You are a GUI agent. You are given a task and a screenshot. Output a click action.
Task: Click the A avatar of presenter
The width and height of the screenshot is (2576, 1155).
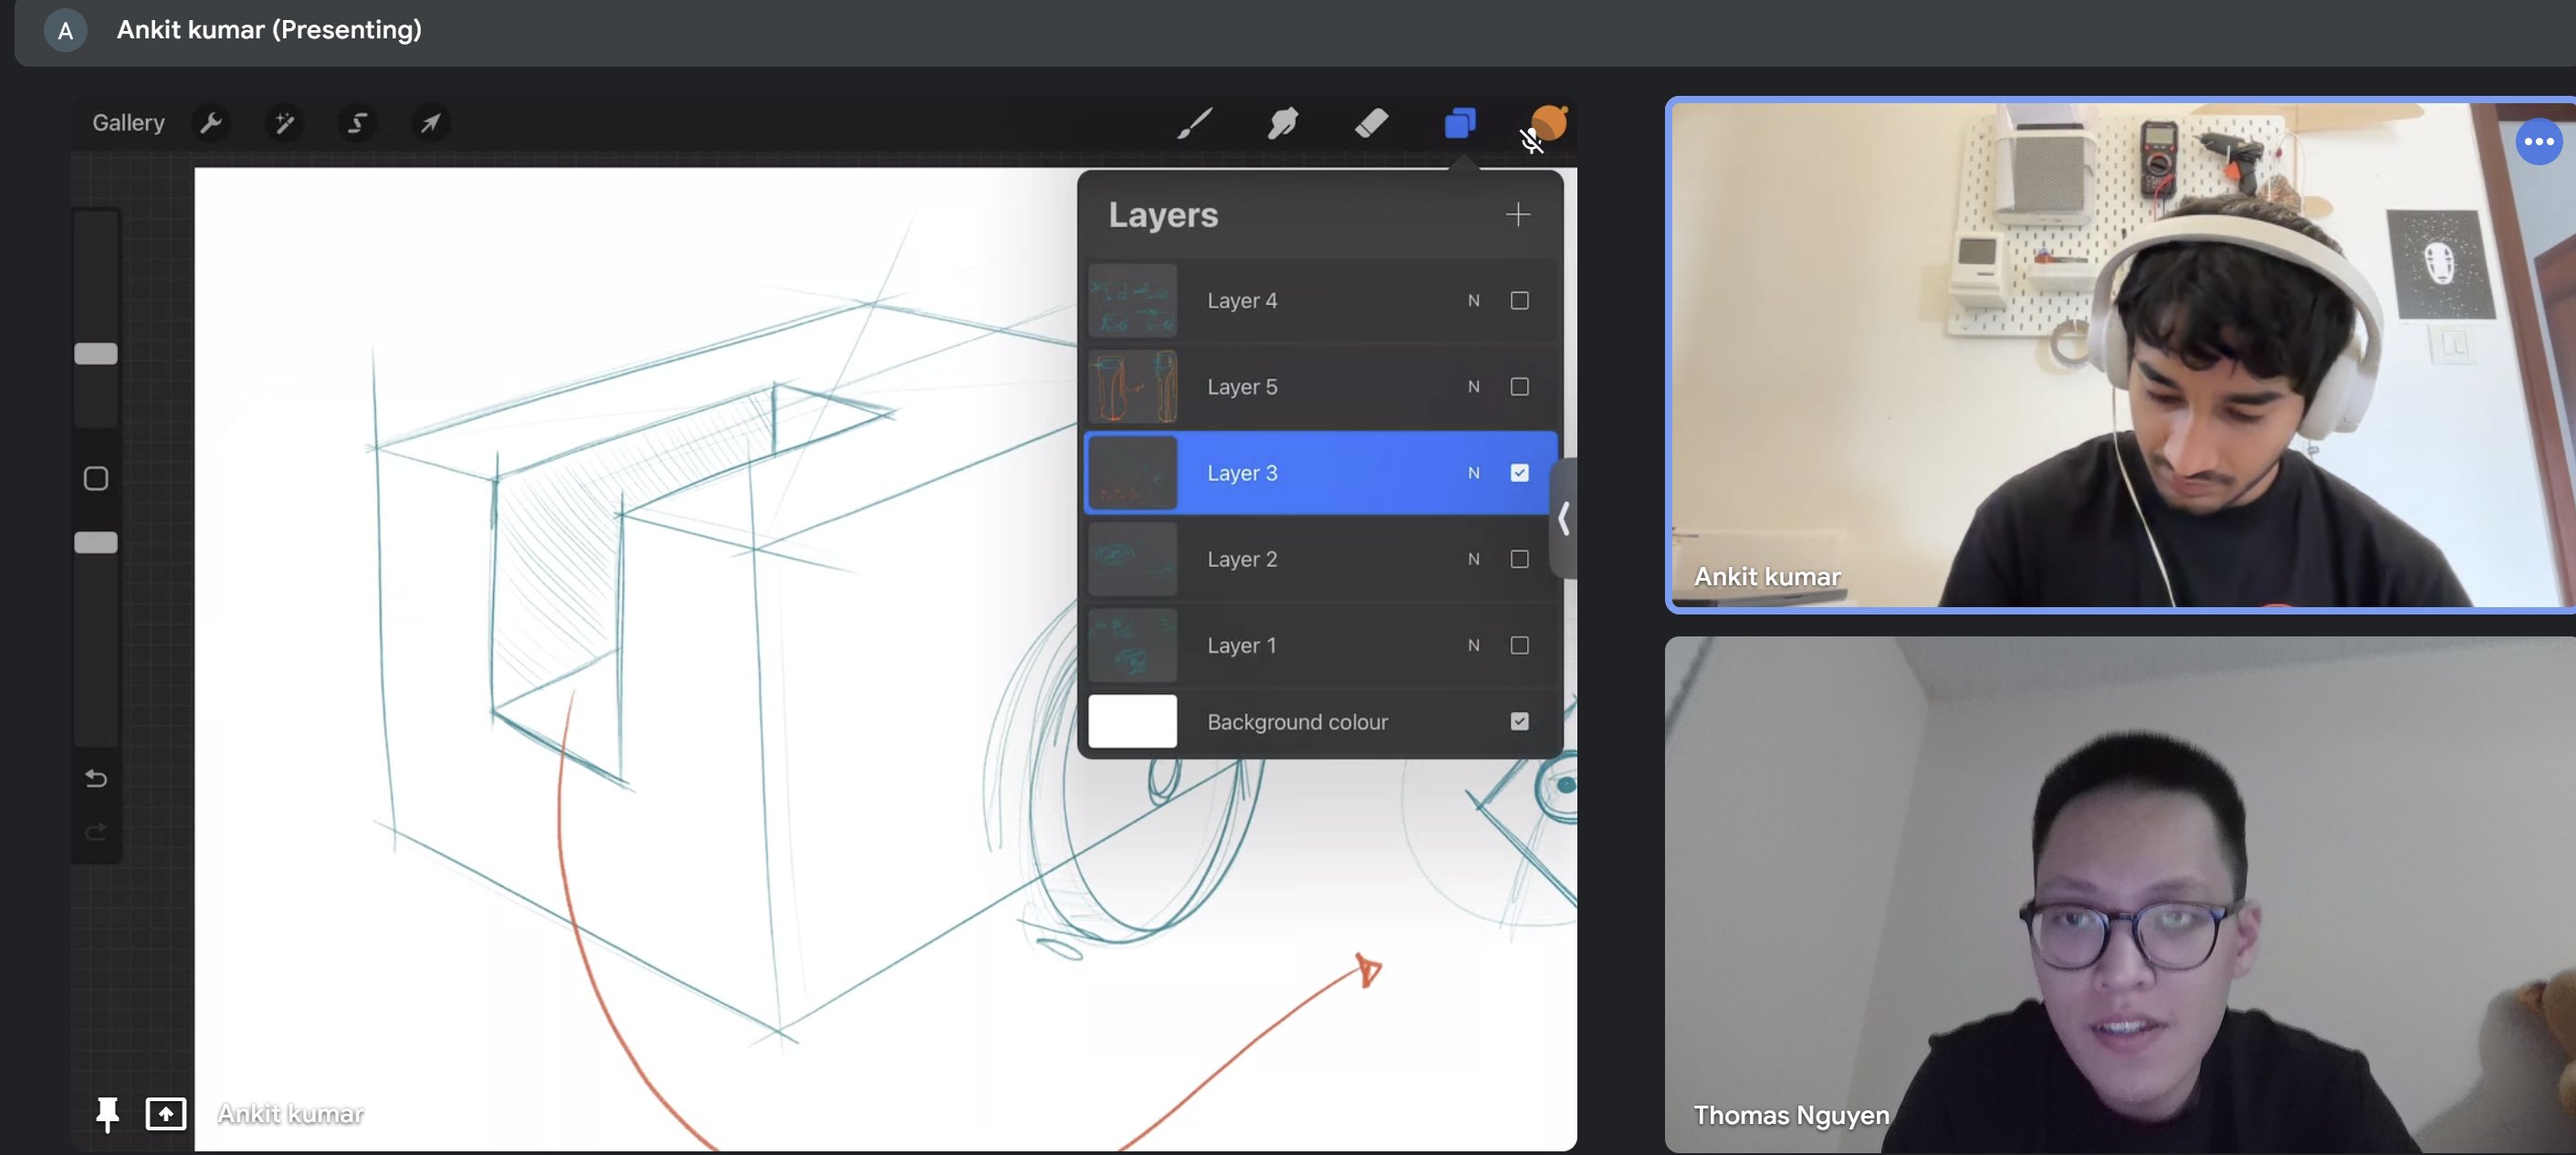coord(65,30)
